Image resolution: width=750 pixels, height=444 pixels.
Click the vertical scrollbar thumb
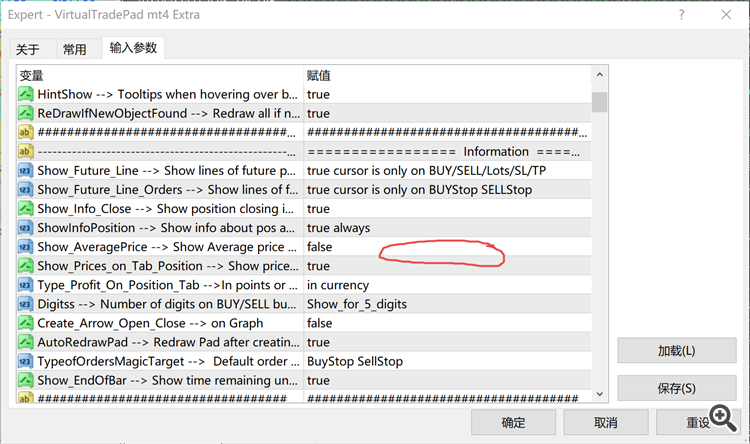[x=599, y=102]
